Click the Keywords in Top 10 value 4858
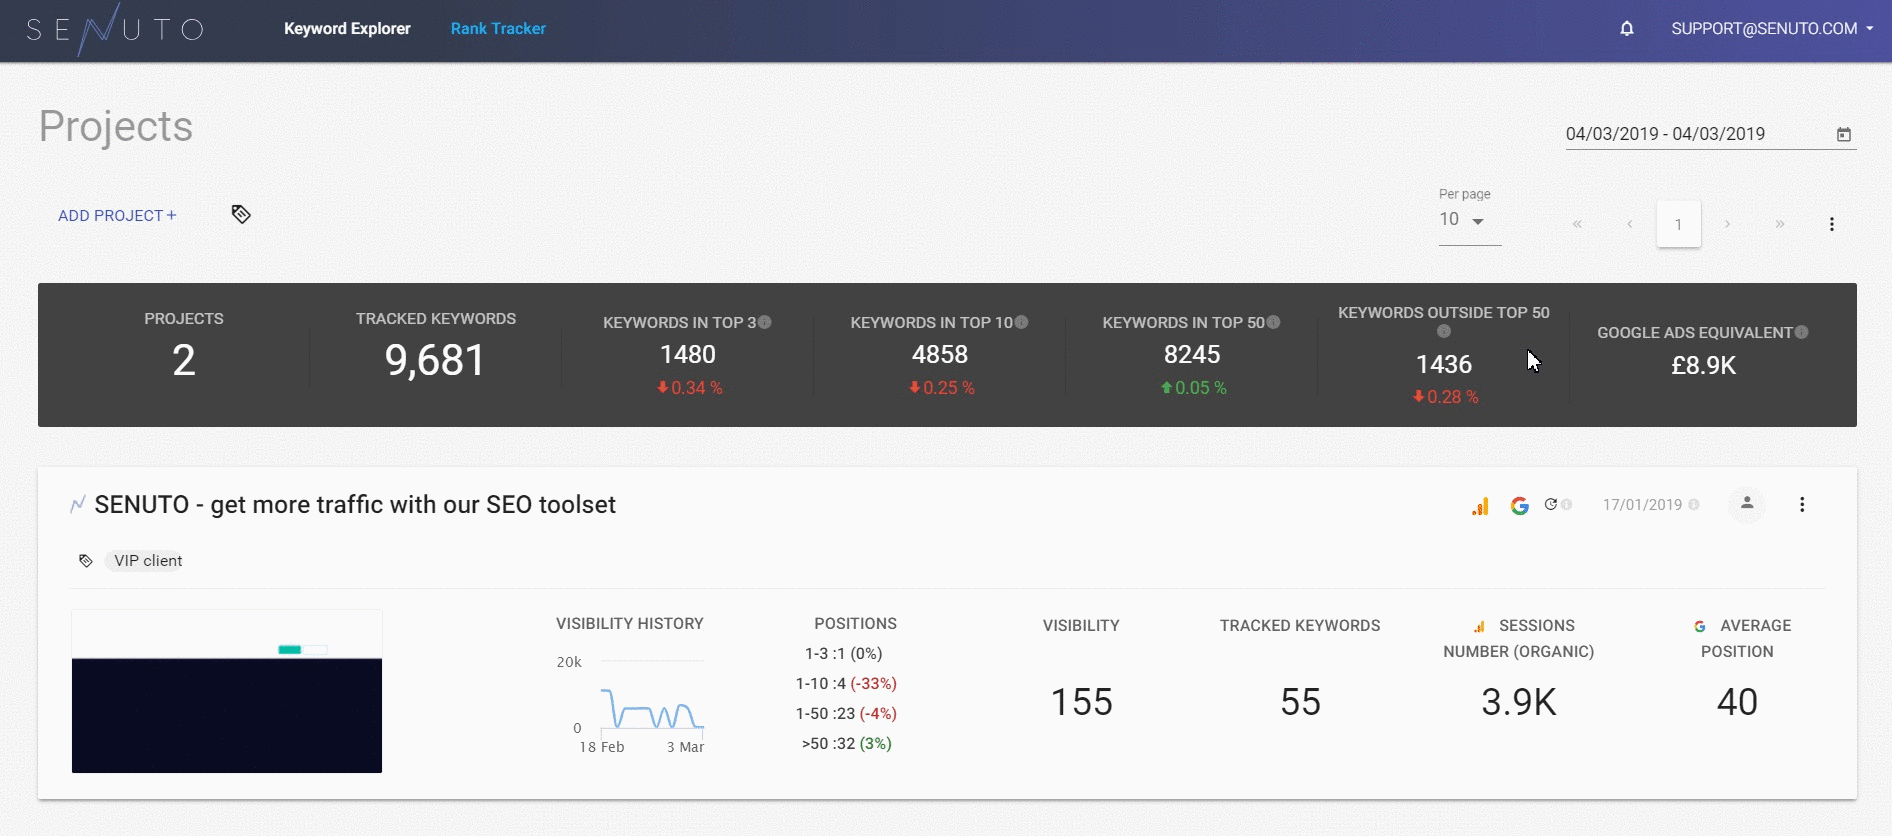 tap(940, 355)
